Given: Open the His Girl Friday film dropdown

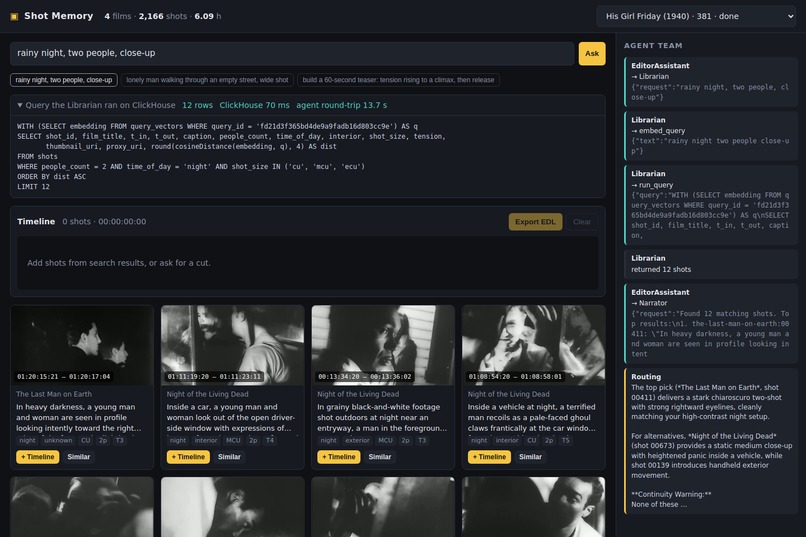Looking at the screenshot, I should click(697, 16).
